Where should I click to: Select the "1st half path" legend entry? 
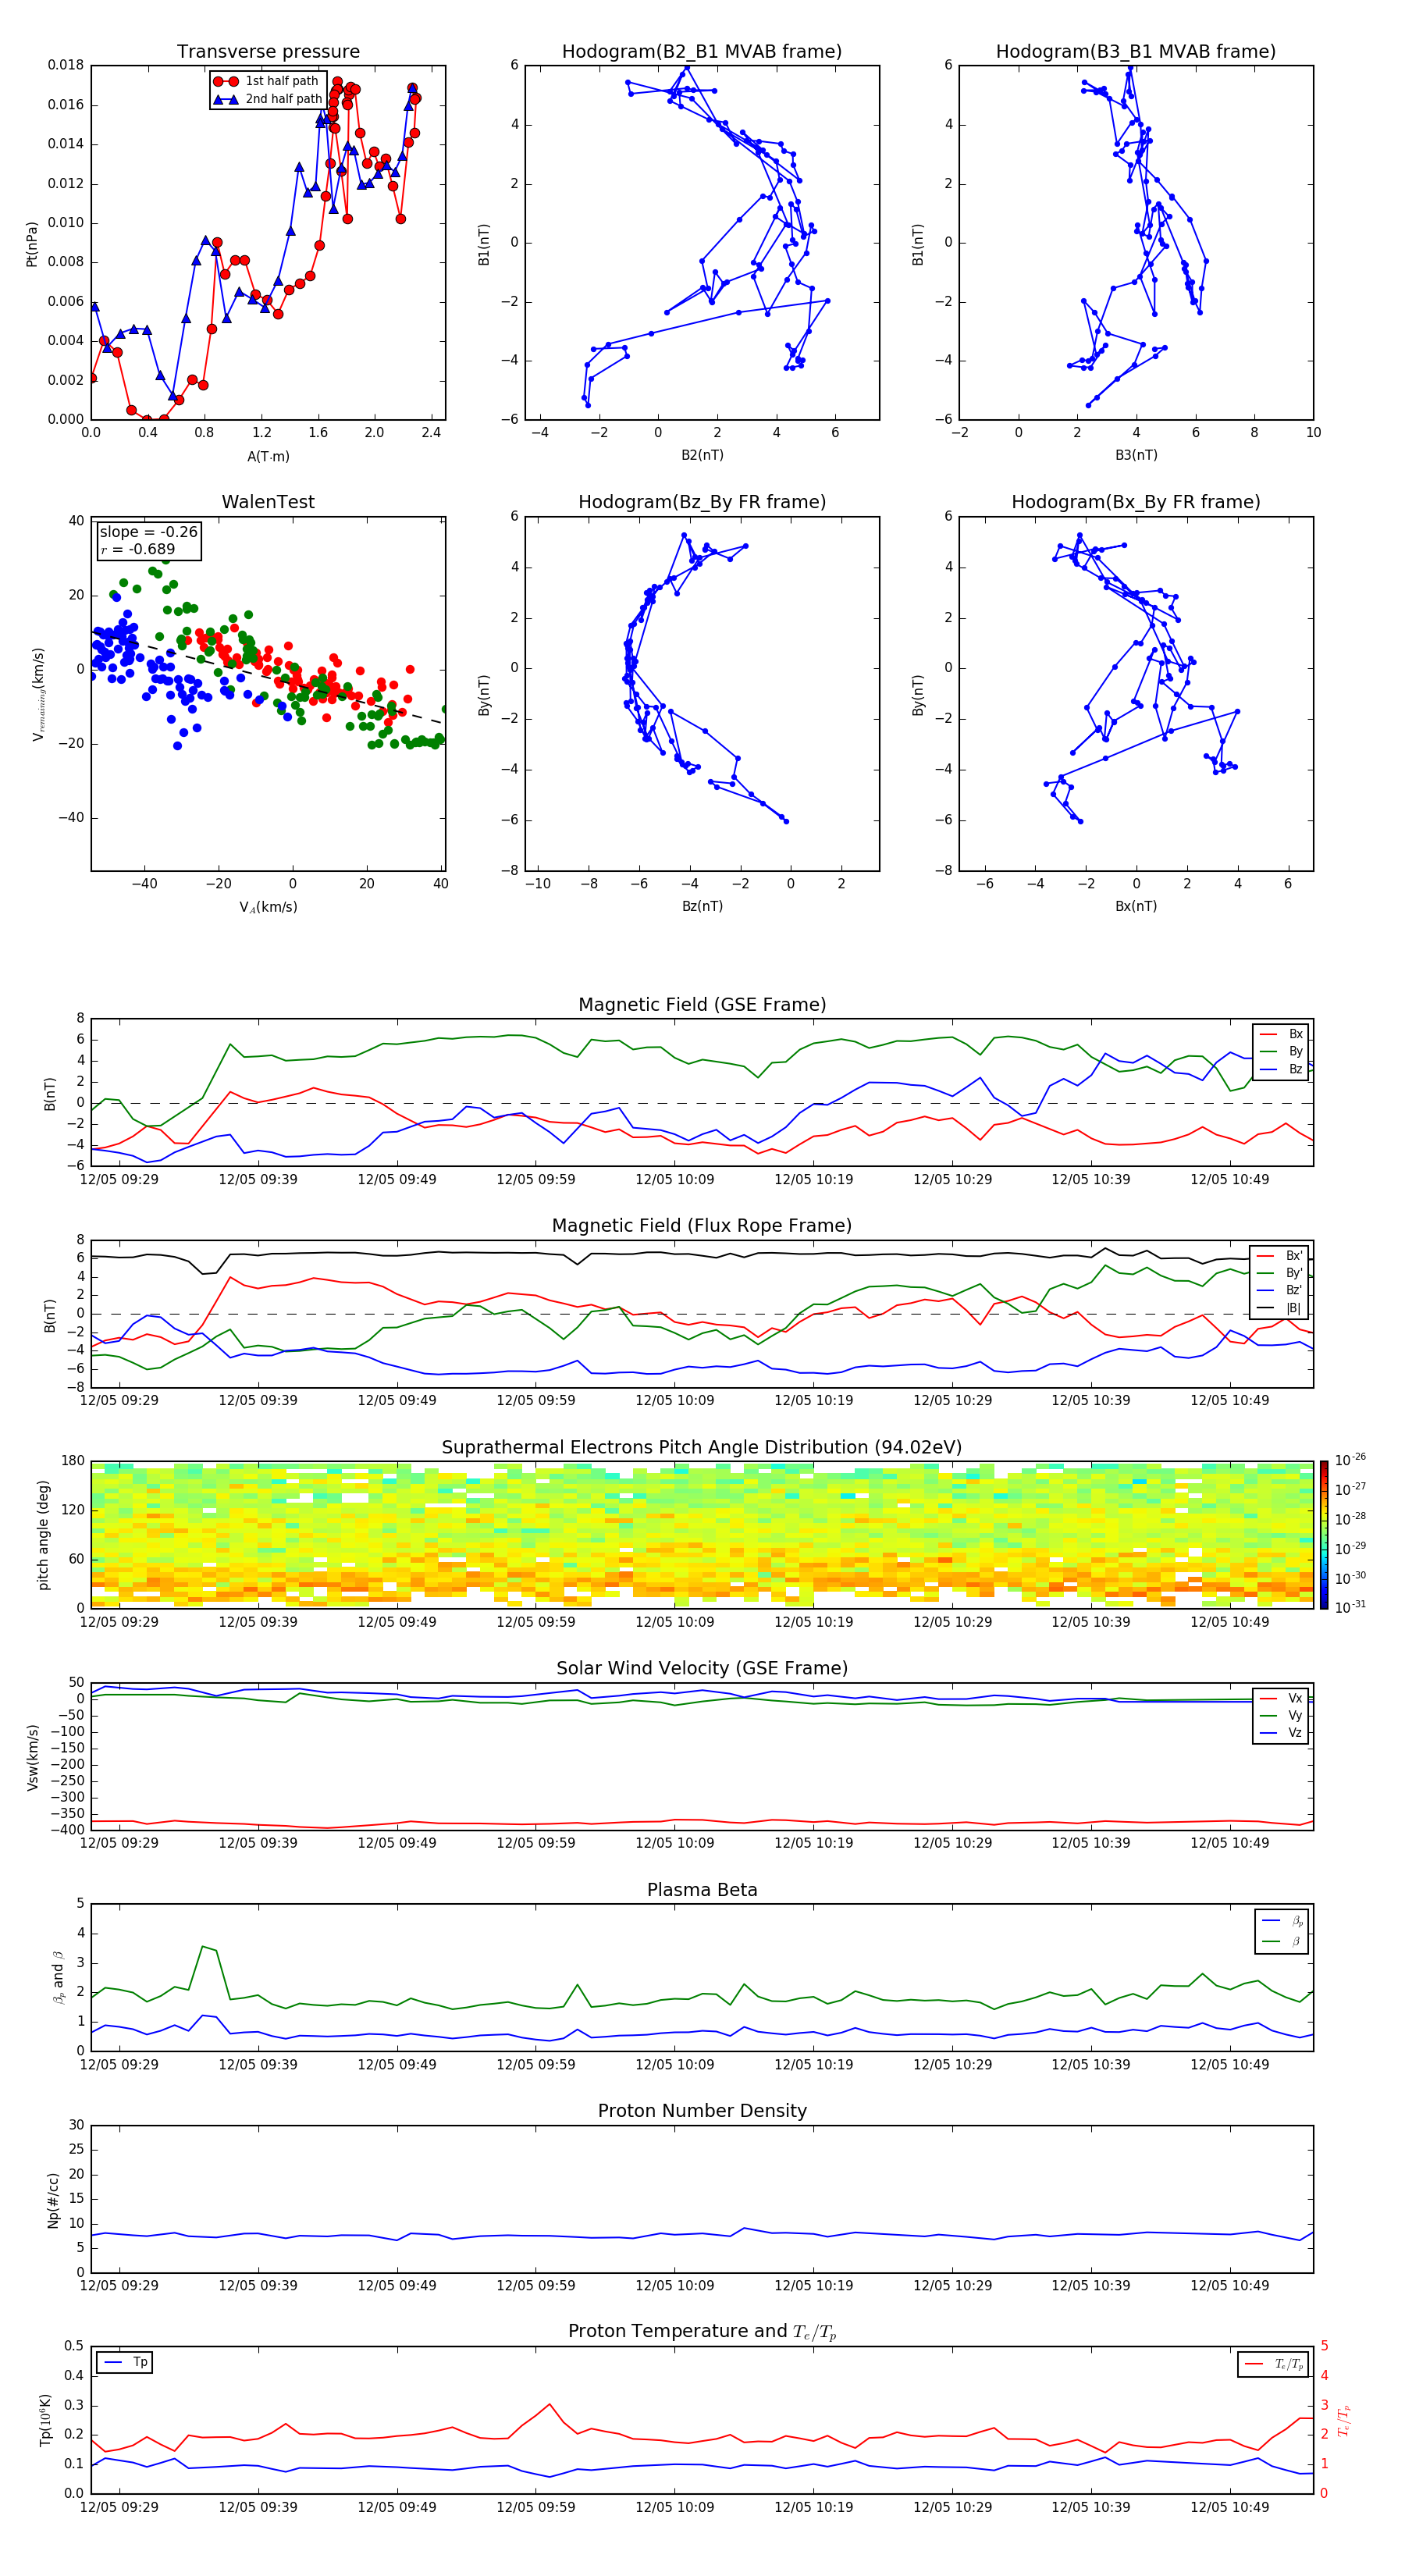tap(267, 81)
